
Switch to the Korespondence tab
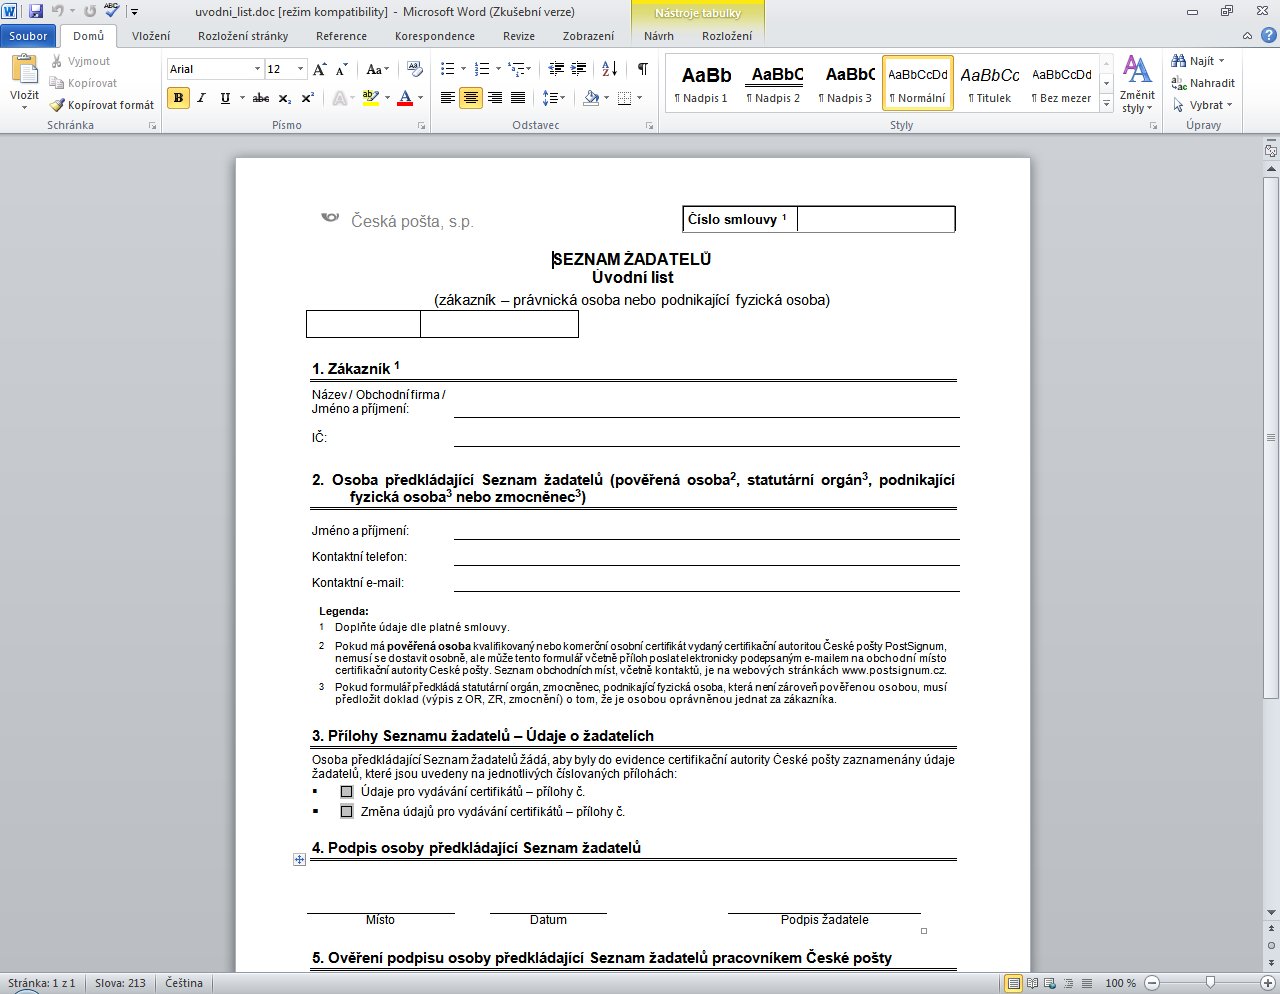tap(435, 36)
